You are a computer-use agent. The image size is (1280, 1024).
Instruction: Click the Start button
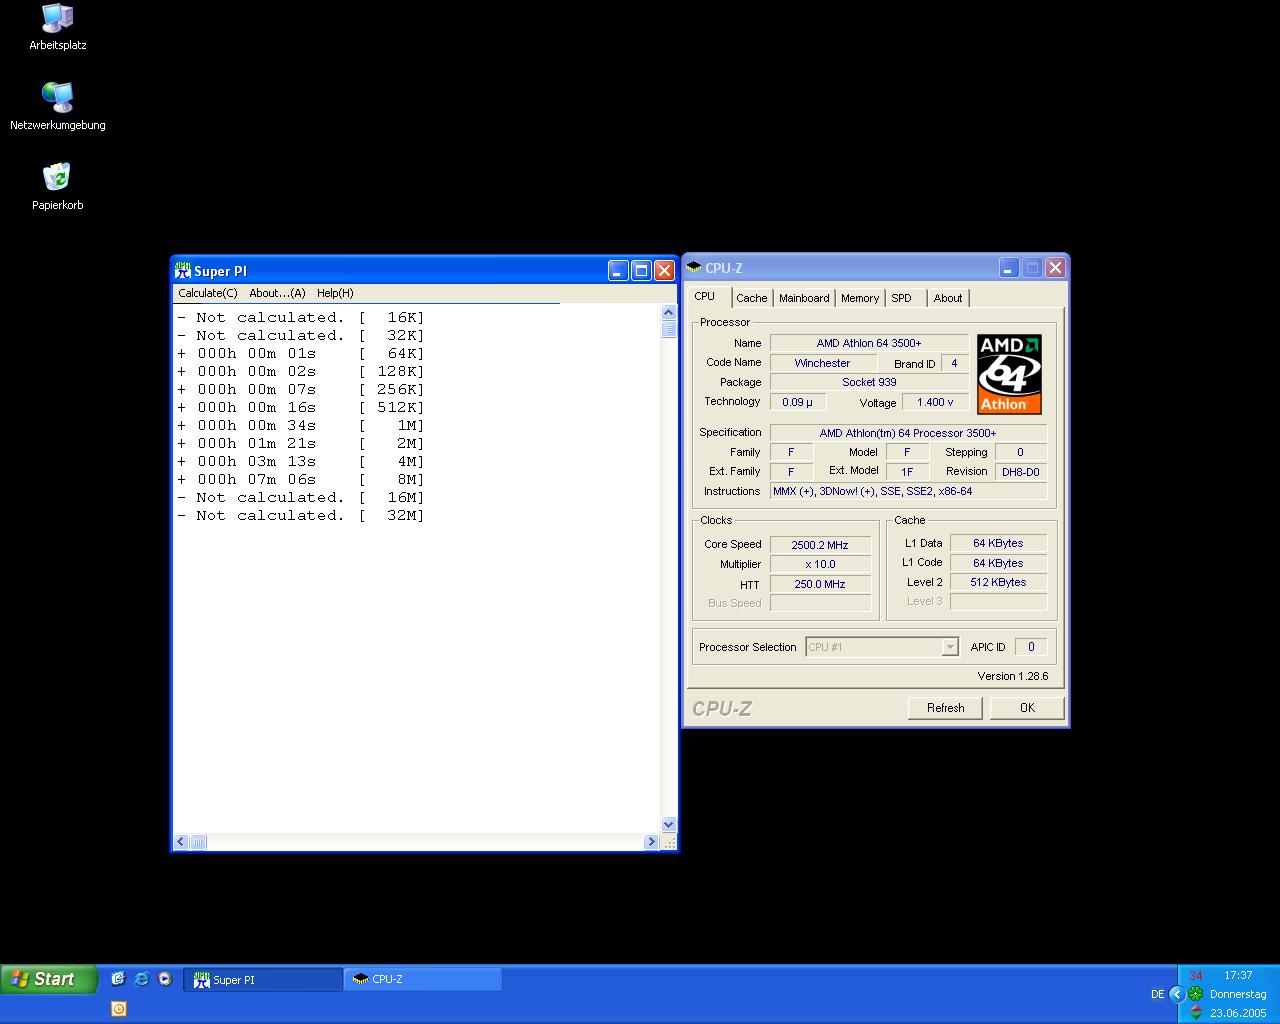click(x=49, y=979)
